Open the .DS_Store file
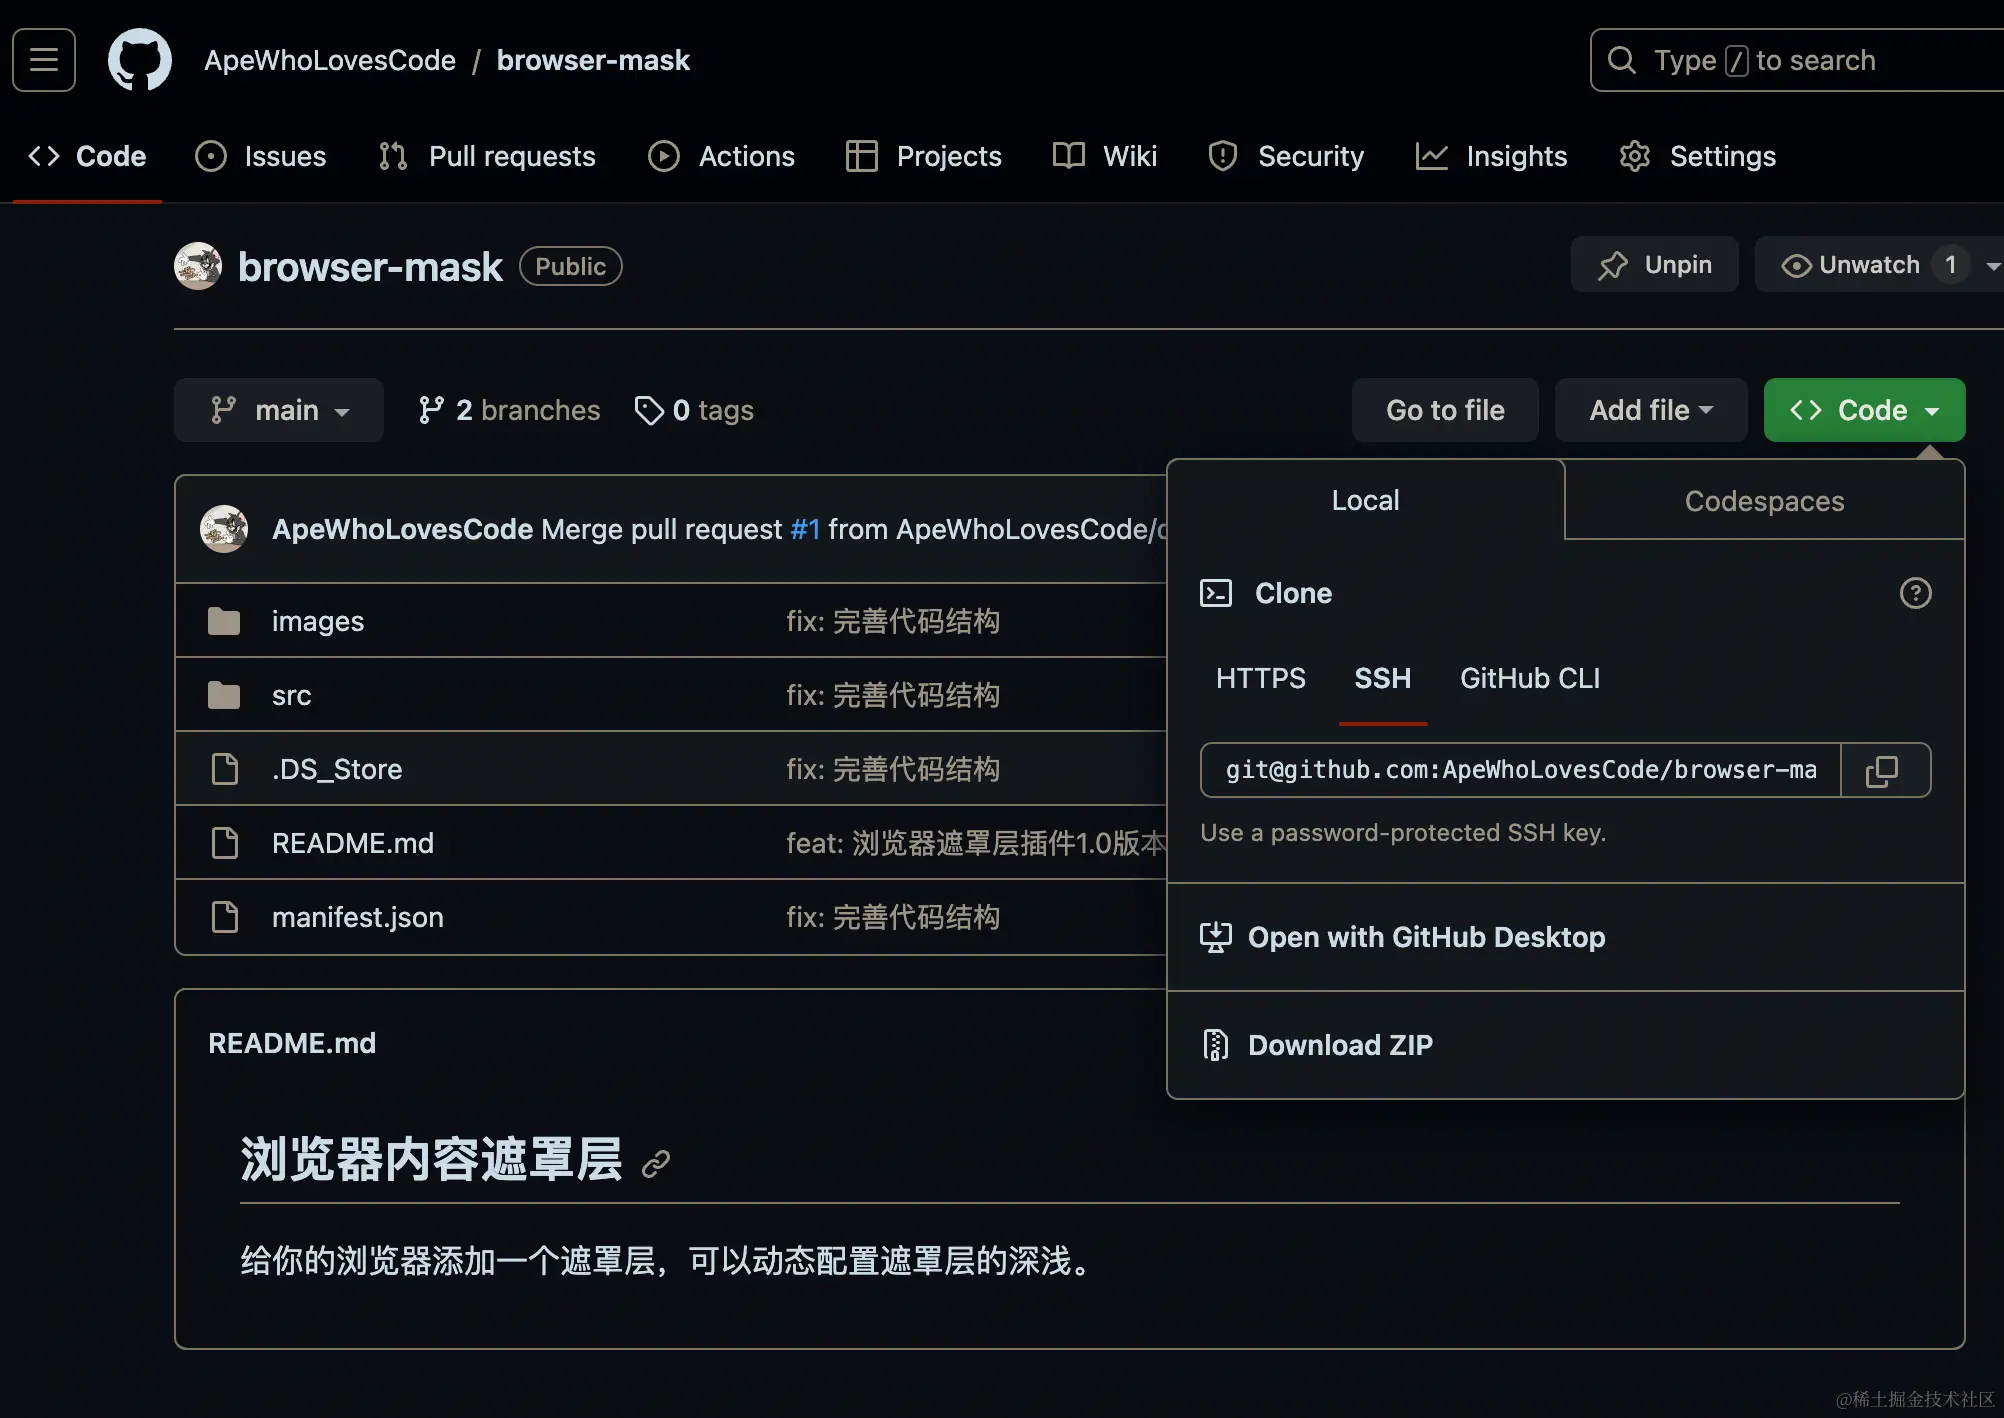The height and width of the screenshot is (1418, 2004). point(337,769)
